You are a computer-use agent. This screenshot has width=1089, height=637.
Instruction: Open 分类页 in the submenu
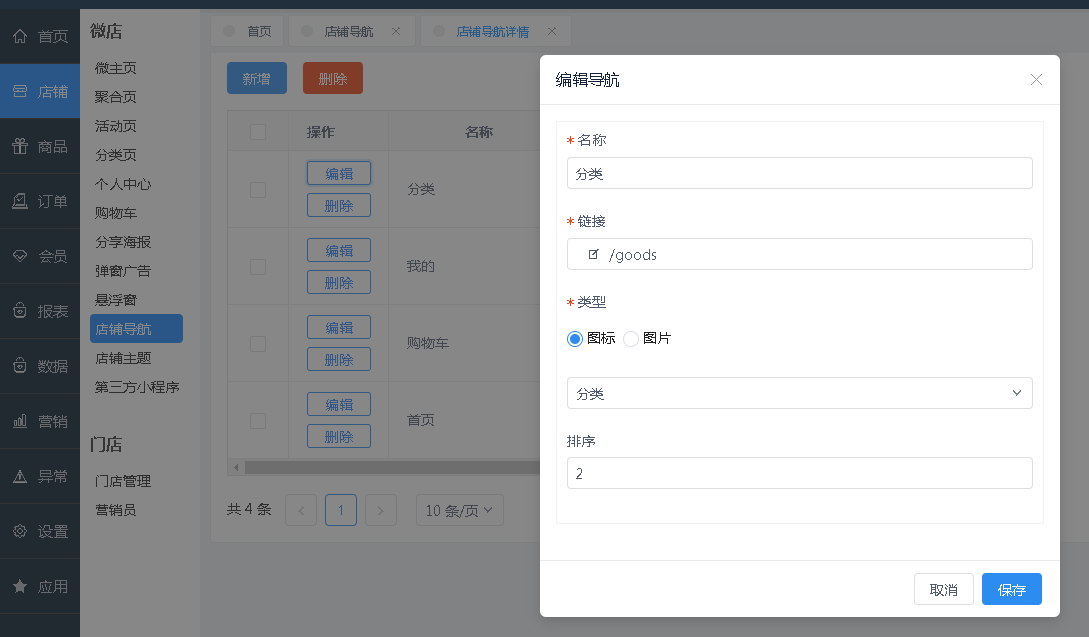point(115,155)
